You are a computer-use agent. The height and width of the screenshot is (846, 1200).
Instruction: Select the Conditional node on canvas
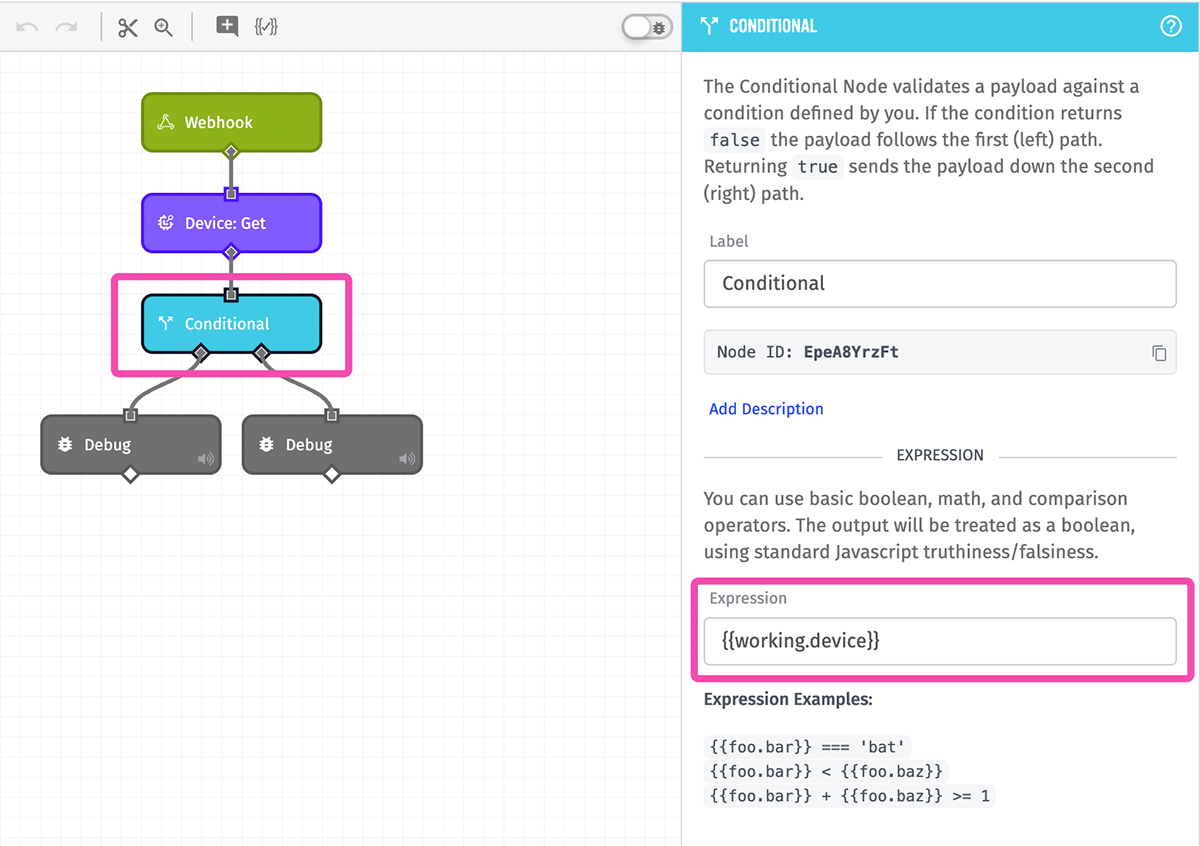click(231, 324)
